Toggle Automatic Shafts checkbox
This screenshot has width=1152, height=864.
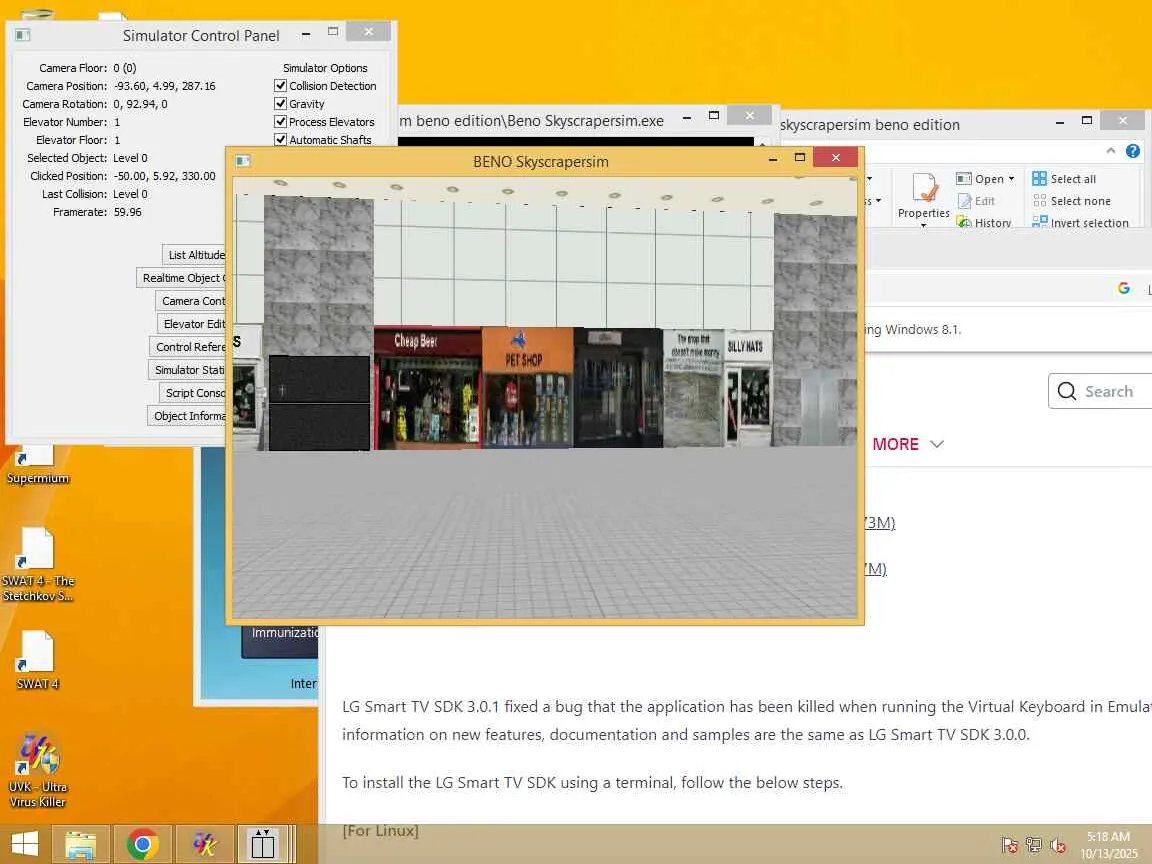click(x=280, y=139)
